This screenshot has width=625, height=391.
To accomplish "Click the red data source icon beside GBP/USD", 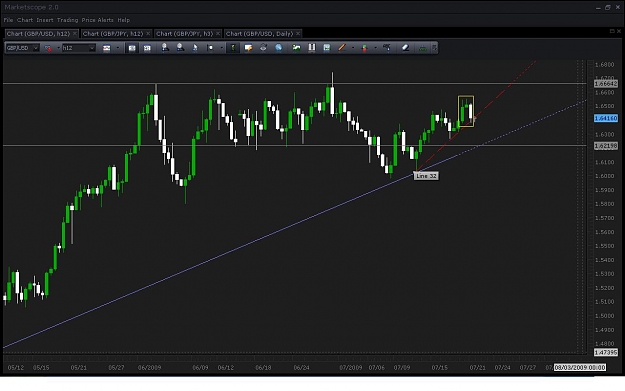I will [48, 48].
